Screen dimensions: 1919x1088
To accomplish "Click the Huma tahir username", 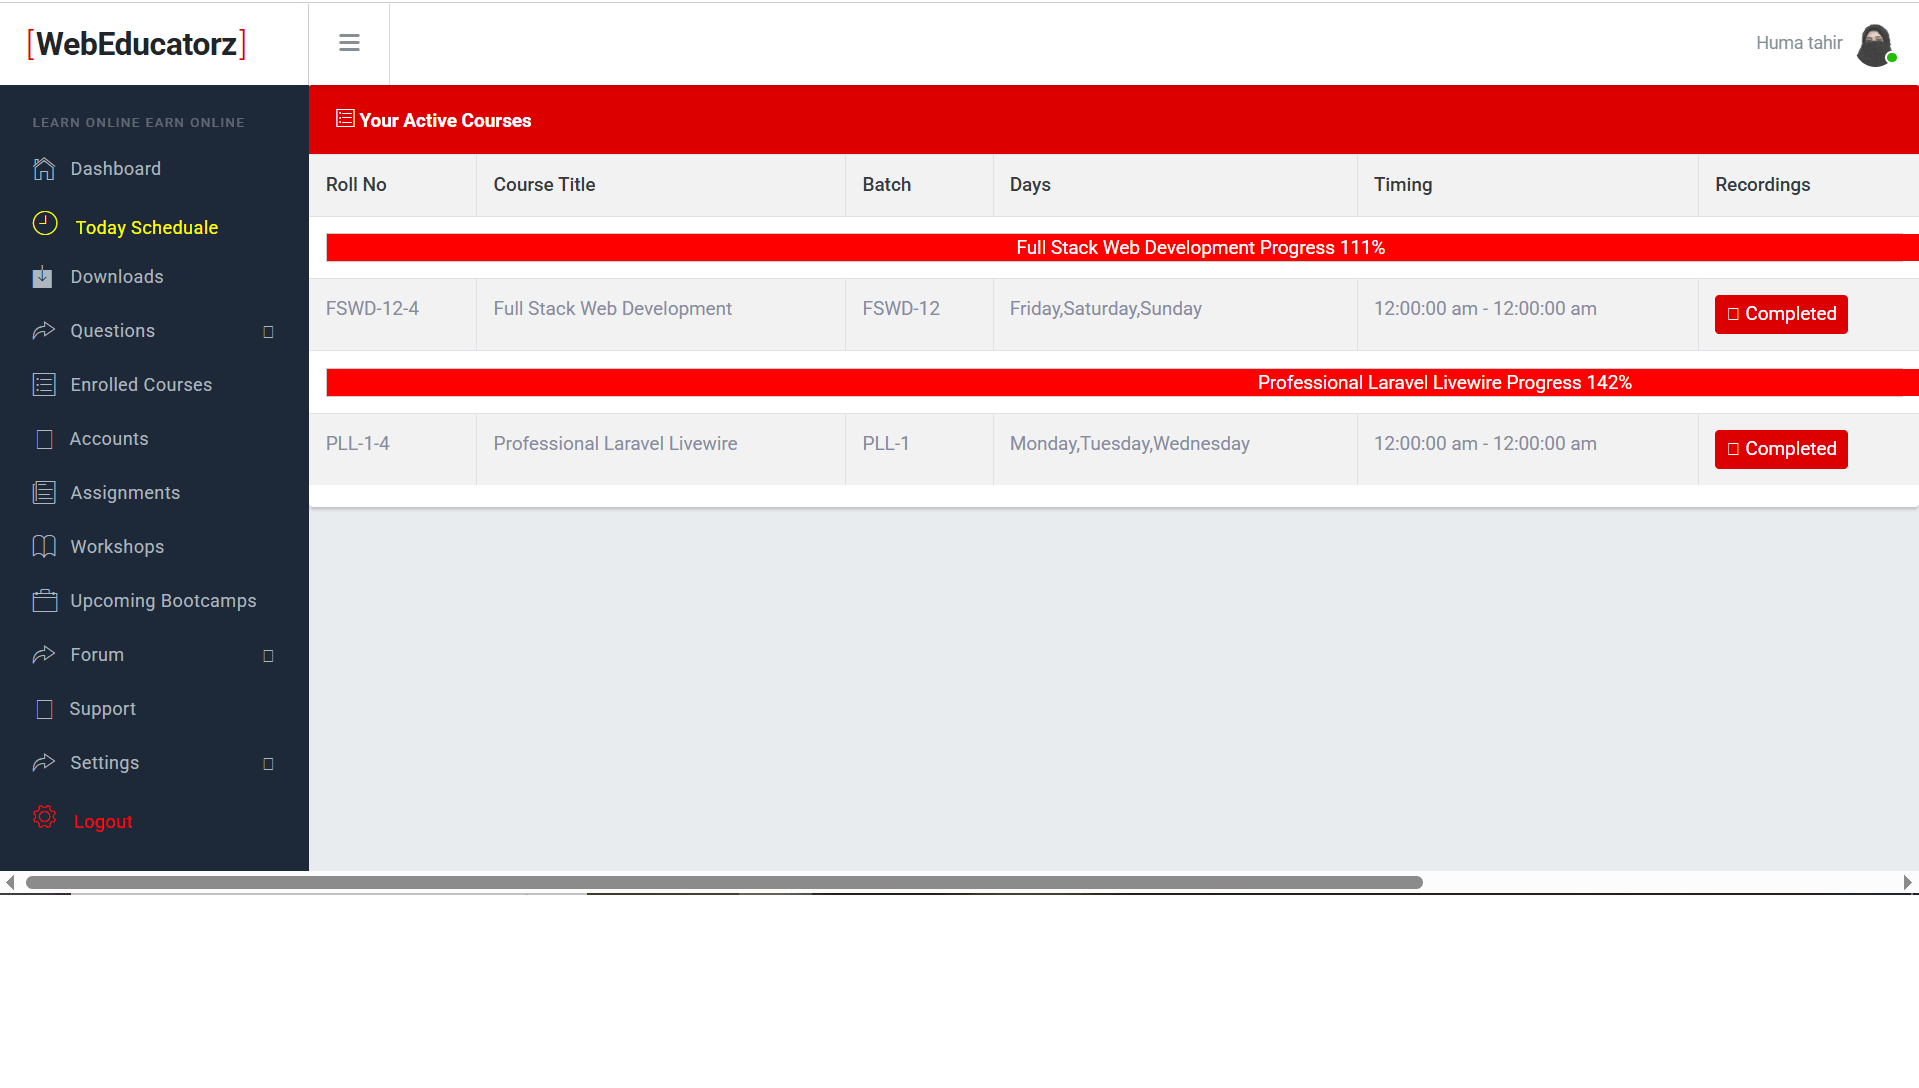I will point(1799,43).
